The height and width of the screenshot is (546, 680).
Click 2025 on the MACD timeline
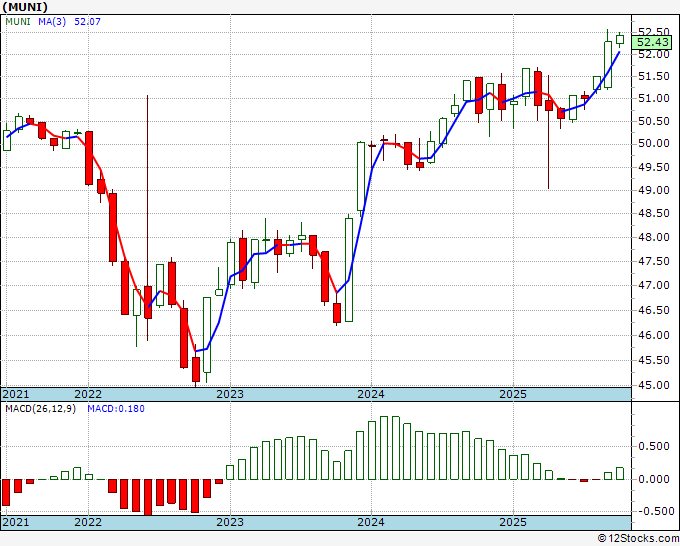point(513,522)
